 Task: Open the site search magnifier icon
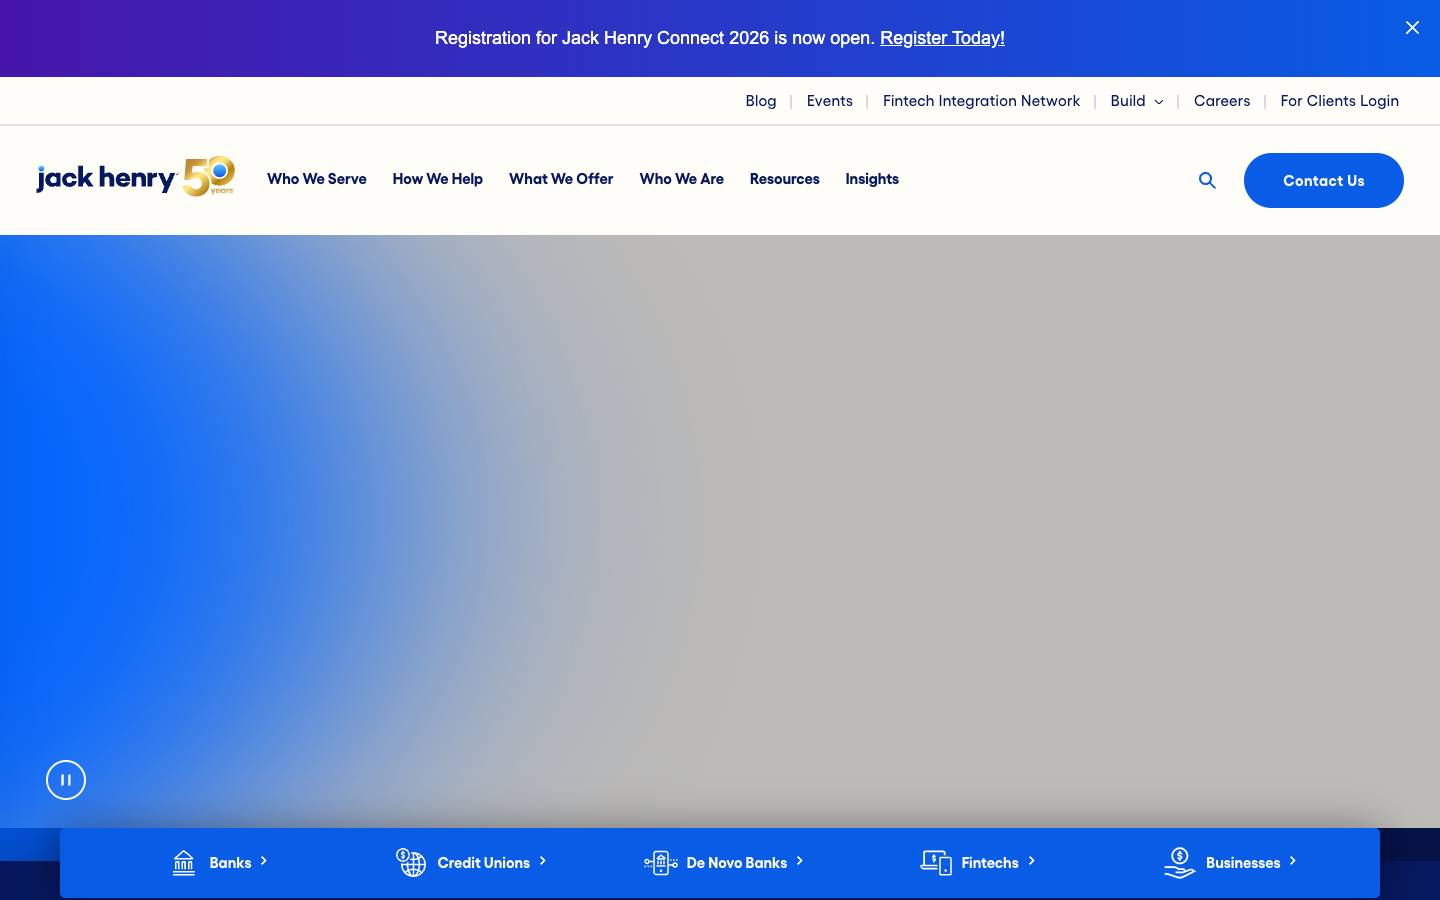click(x=1207, y=180)
